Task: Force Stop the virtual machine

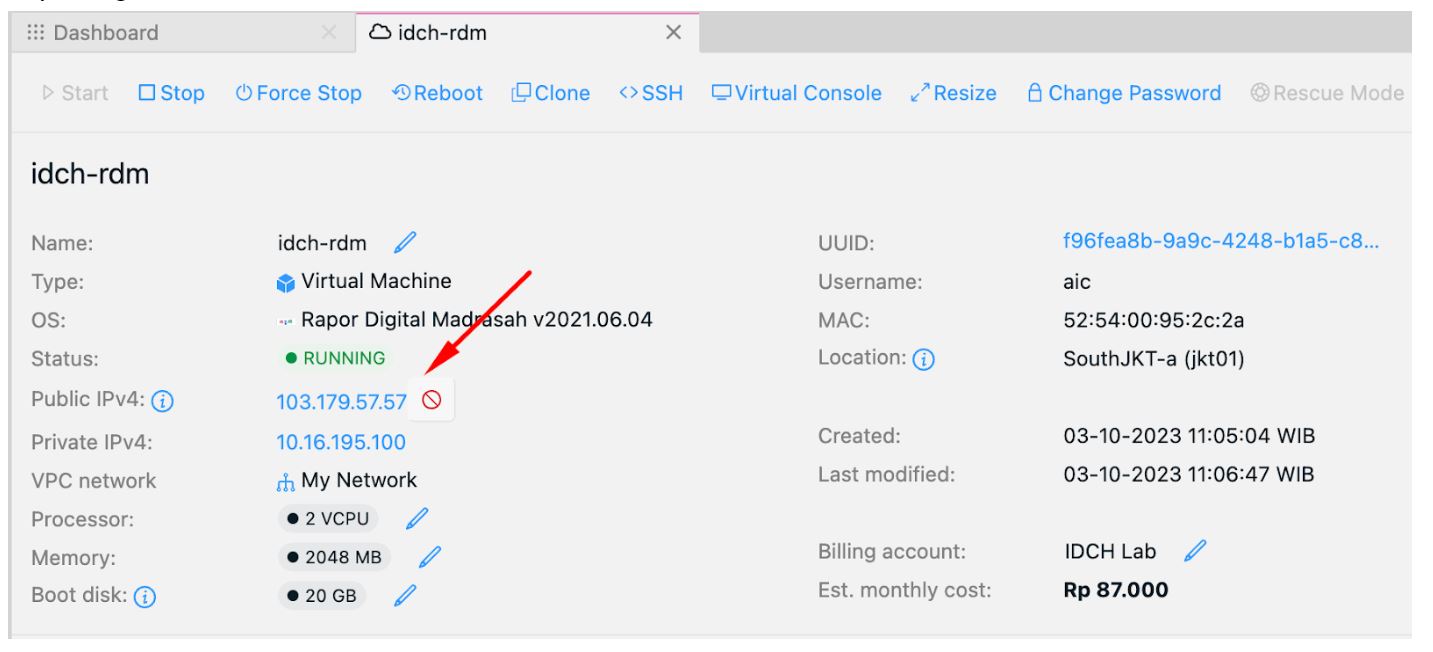Action: (x=298, y=93)
